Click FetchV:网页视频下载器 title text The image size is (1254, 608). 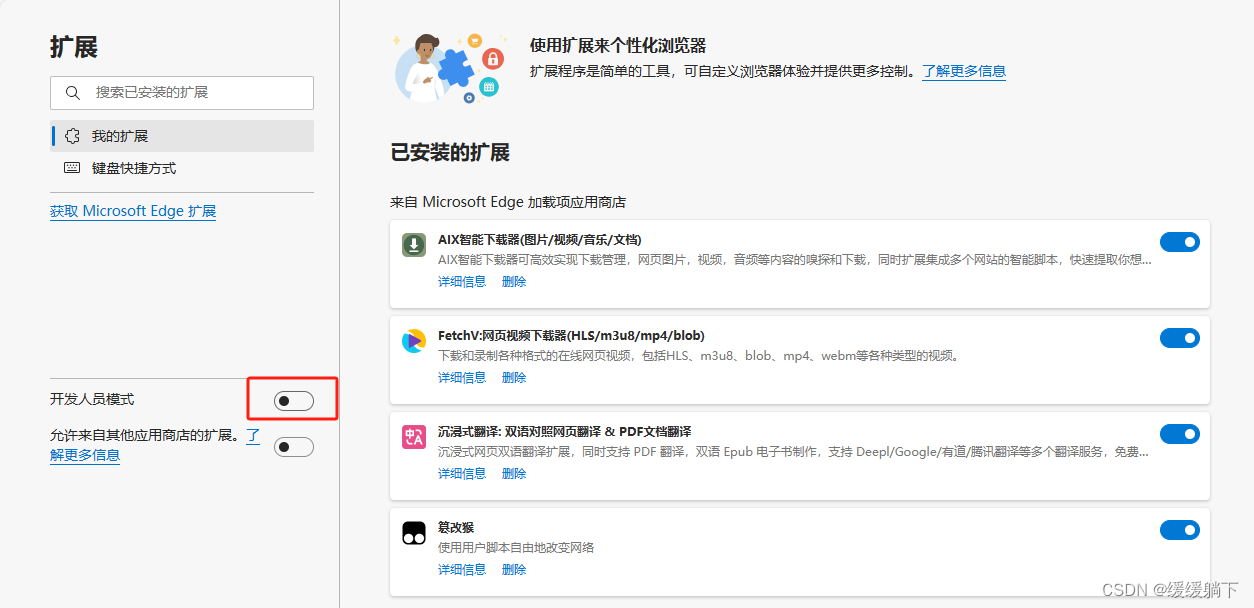point(571,336)
